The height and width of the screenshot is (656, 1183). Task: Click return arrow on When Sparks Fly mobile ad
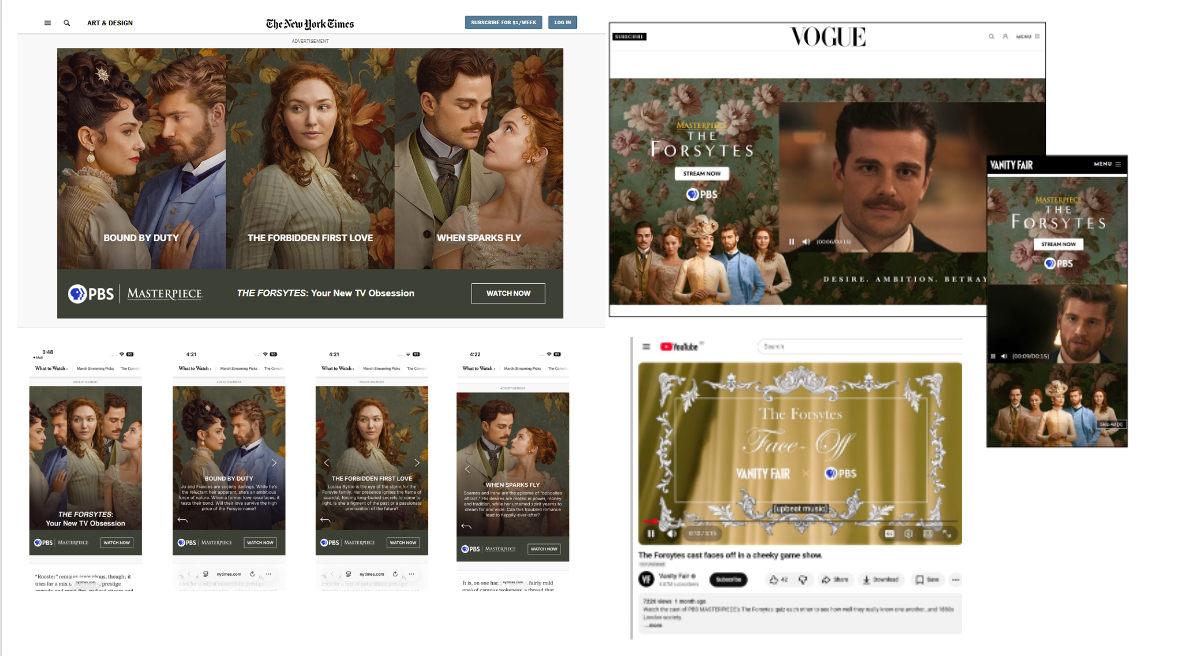(466, 526)
